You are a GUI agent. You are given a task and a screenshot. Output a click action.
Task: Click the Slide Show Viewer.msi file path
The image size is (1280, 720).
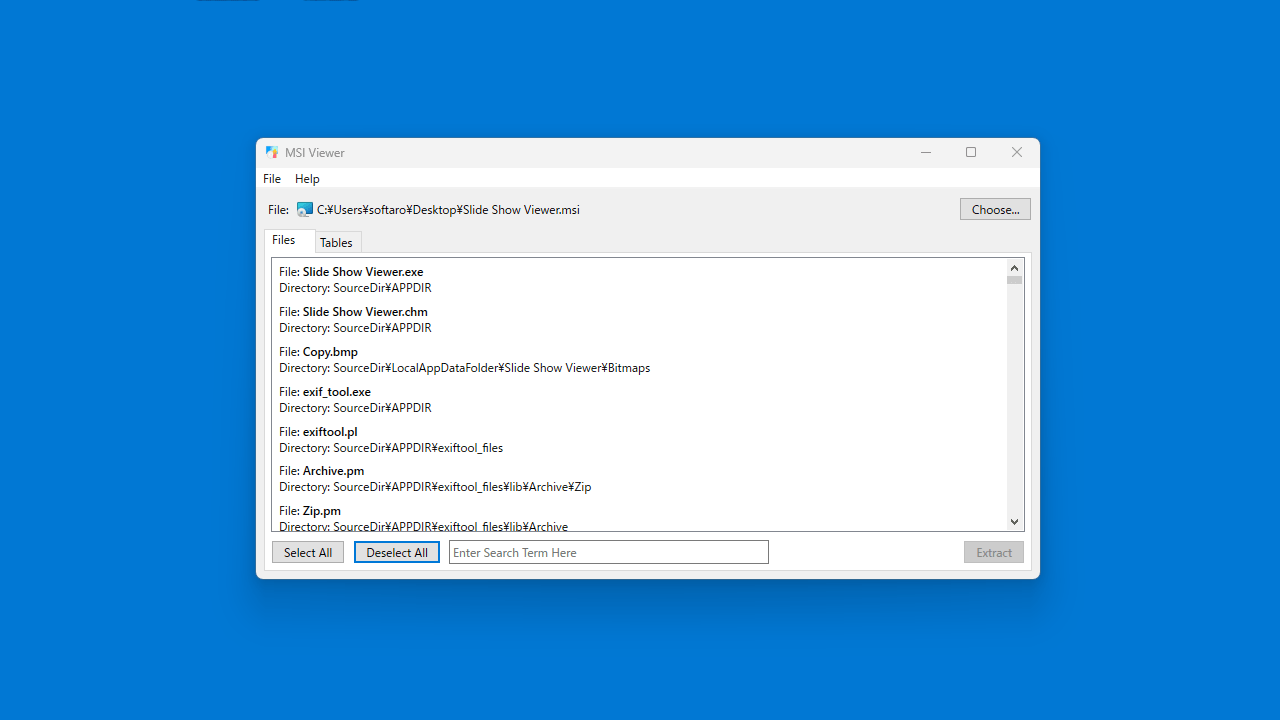pos(448,210)
